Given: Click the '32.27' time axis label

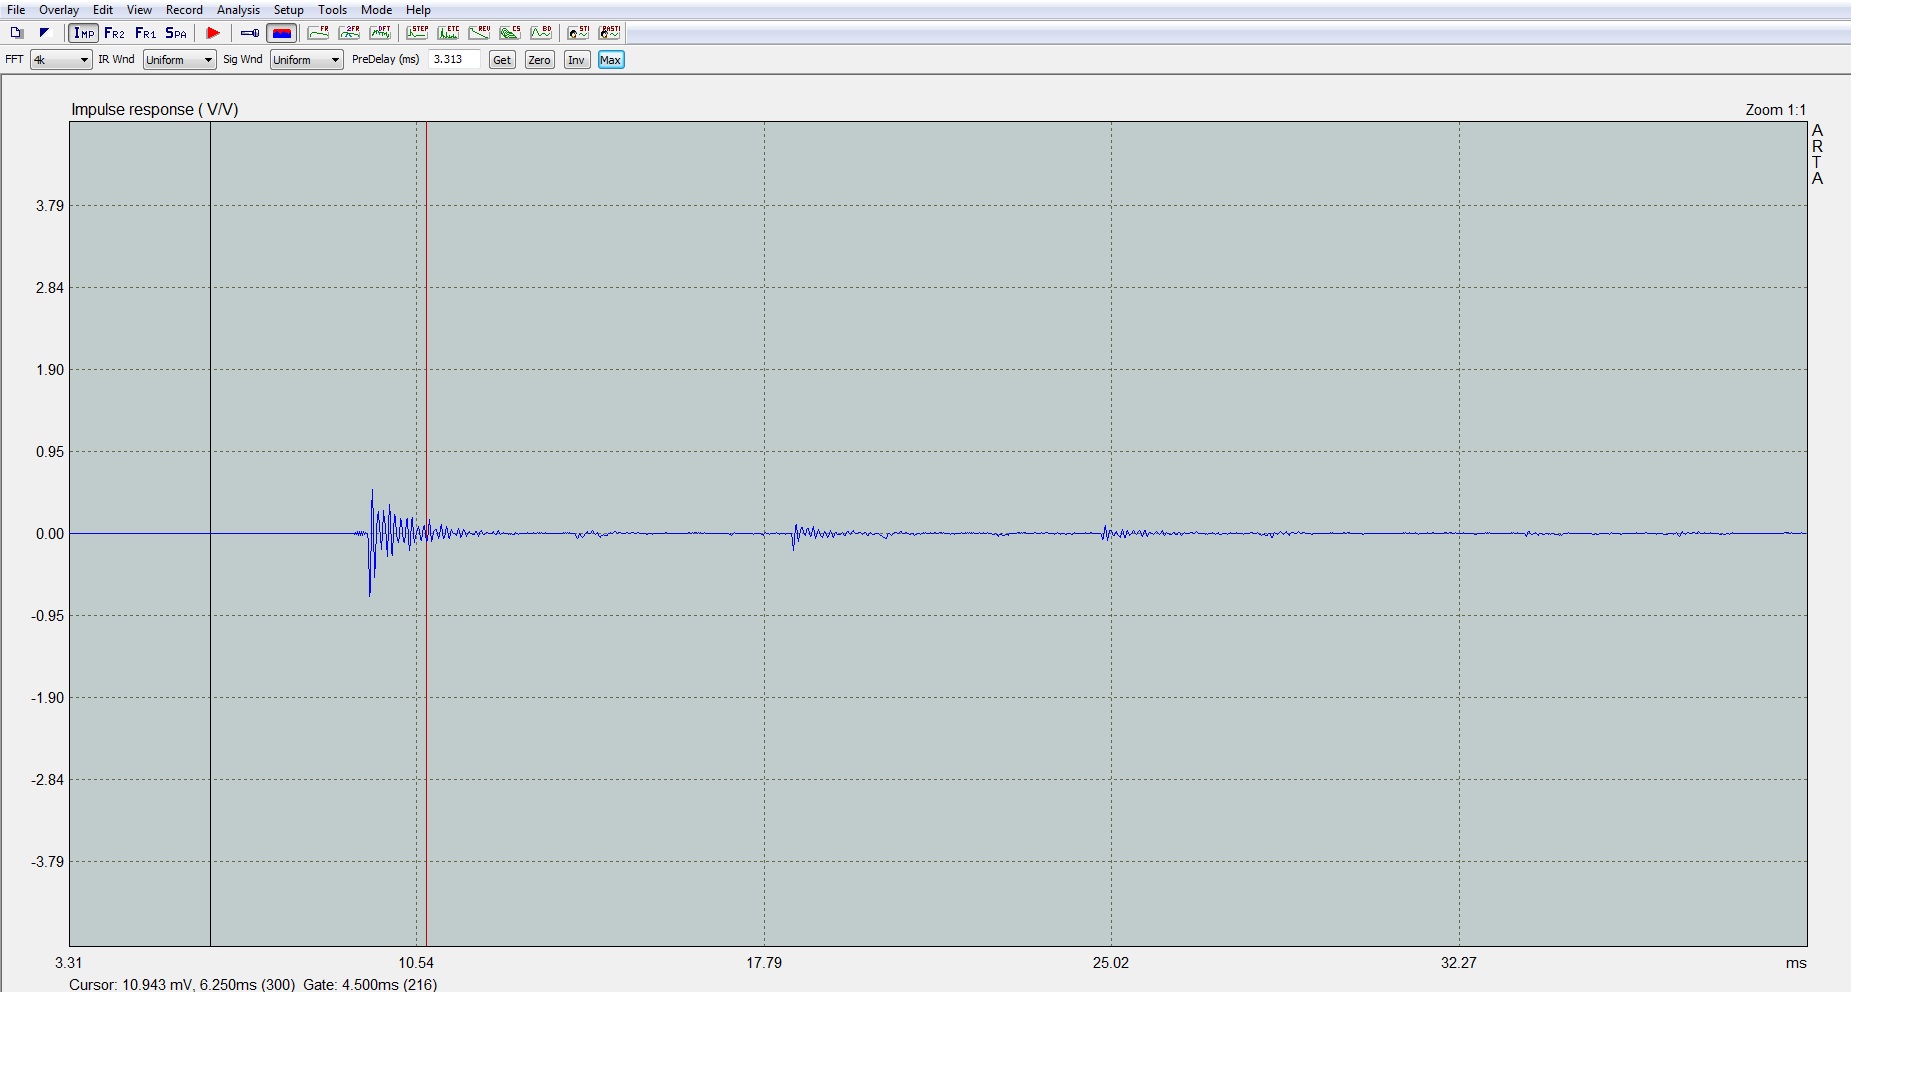Looking at the screenshot, I should 1459,963.
